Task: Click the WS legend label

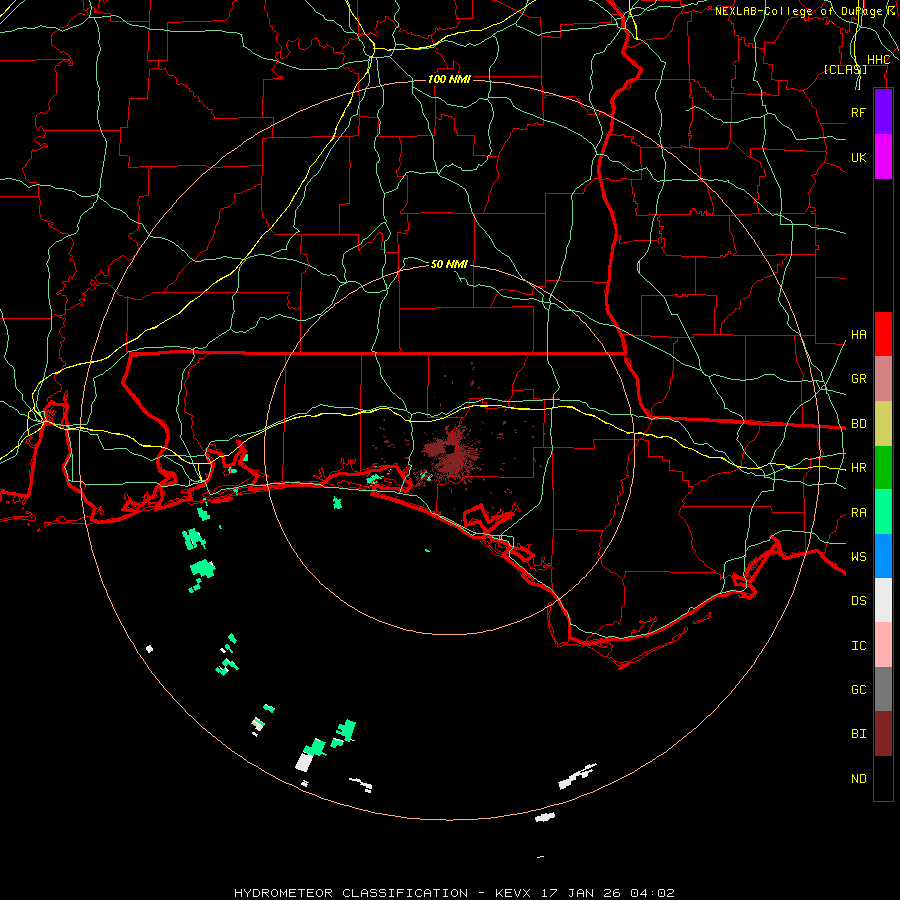Action: tap(858, 557)
